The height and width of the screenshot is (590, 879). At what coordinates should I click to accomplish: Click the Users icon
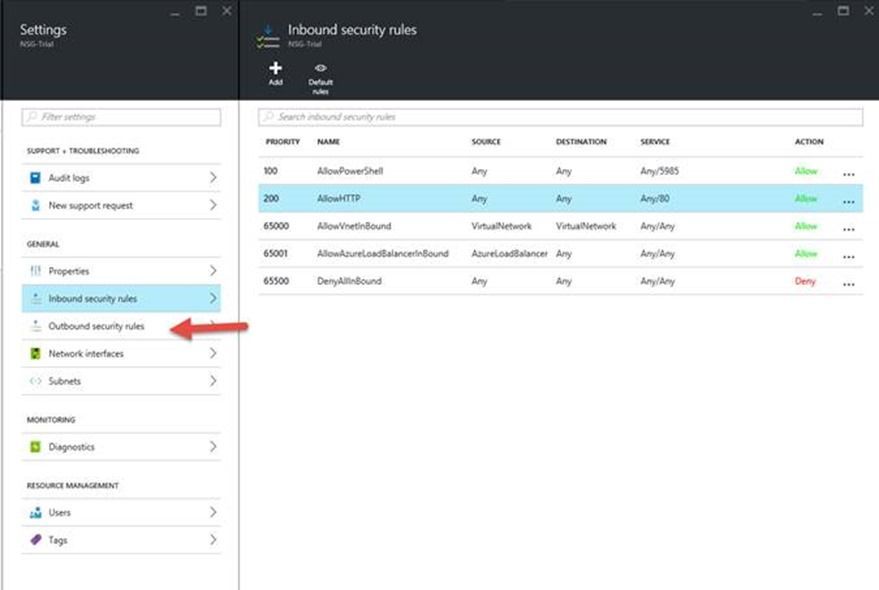tap(35, 513)
